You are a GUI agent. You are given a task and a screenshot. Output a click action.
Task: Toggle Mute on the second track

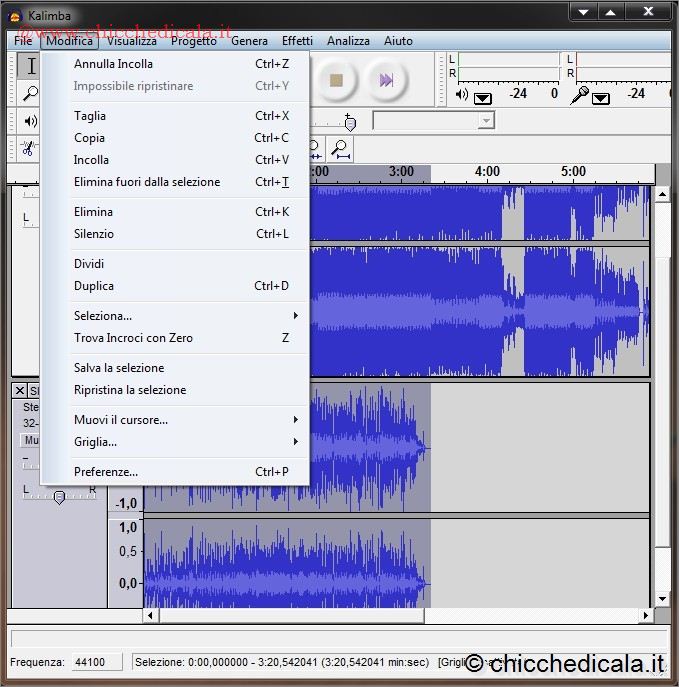tap(31, 440)
